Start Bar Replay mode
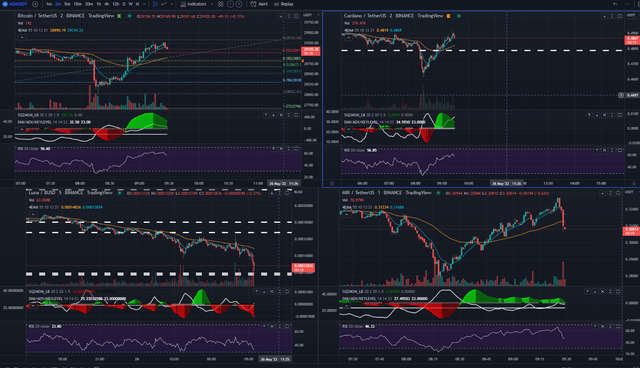 point(284,4)
